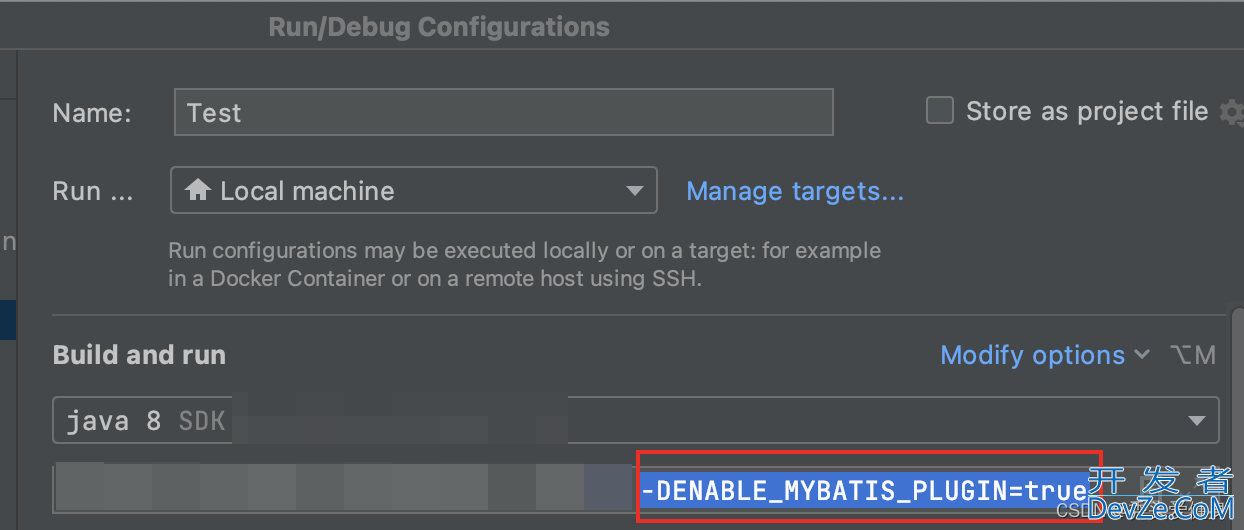The height and width of the screenshot is (530, 1244).
Task: Click the vertical scrollbar on the dialog's right
Action: (x=1237, y=420)
